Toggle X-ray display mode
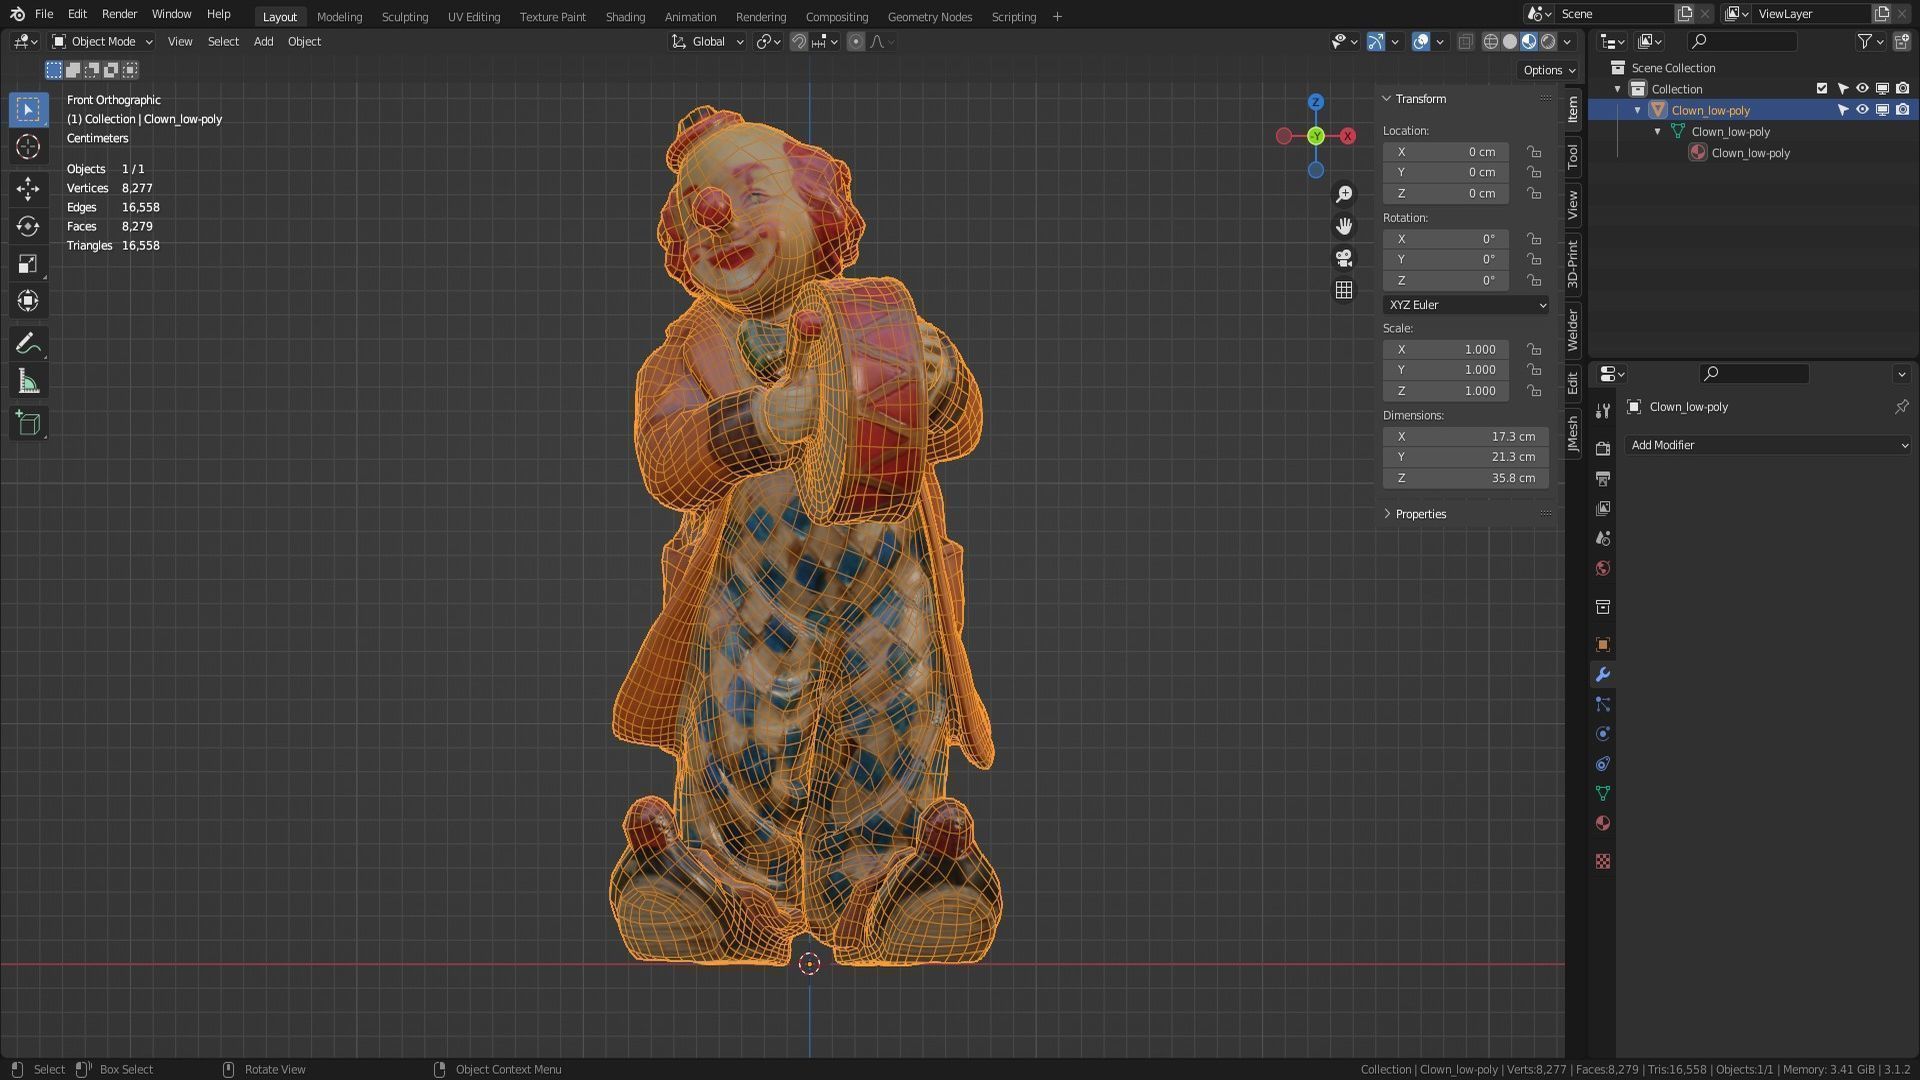1920x1080 pixels. [x=1465, y=42]
